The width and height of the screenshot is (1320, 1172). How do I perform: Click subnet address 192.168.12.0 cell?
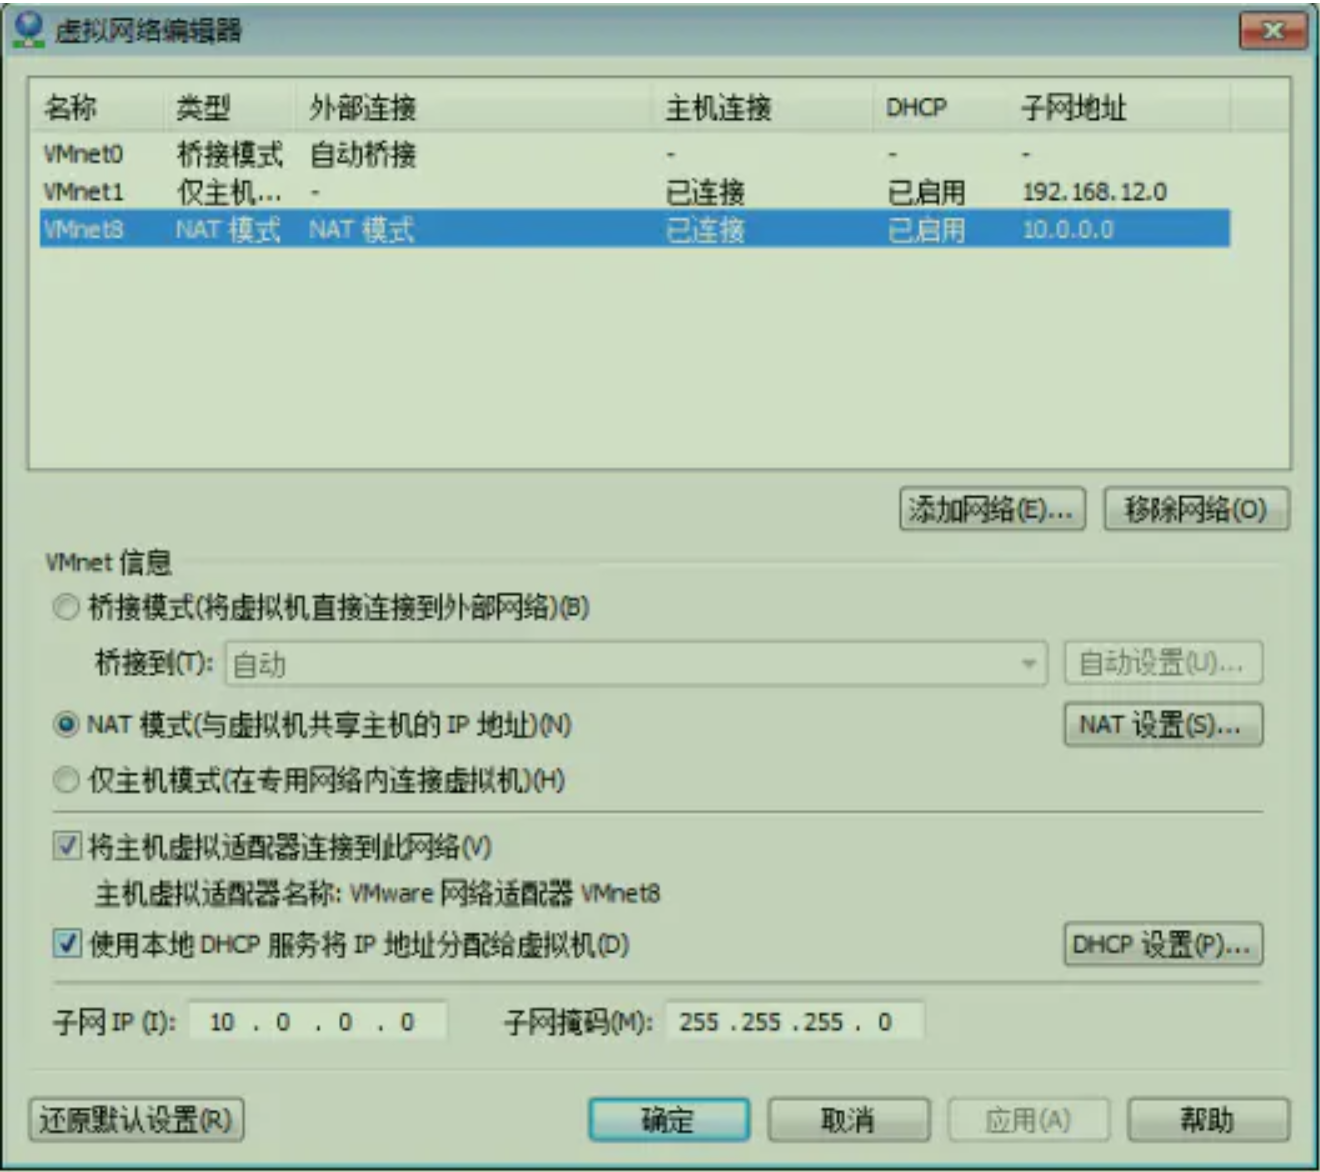point(1094,191)
